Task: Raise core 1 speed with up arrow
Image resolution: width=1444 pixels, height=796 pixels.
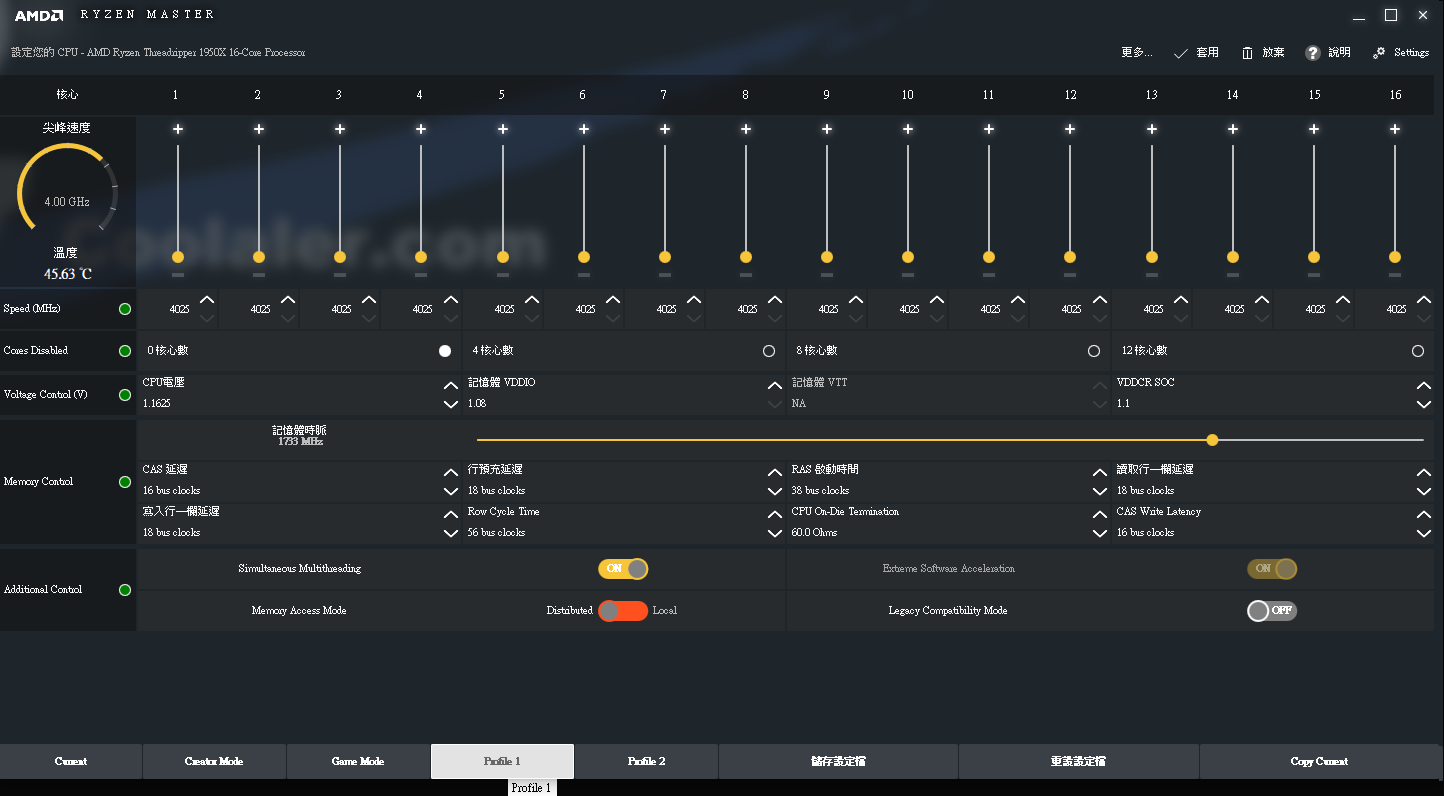Action: (x=207, y=300)
